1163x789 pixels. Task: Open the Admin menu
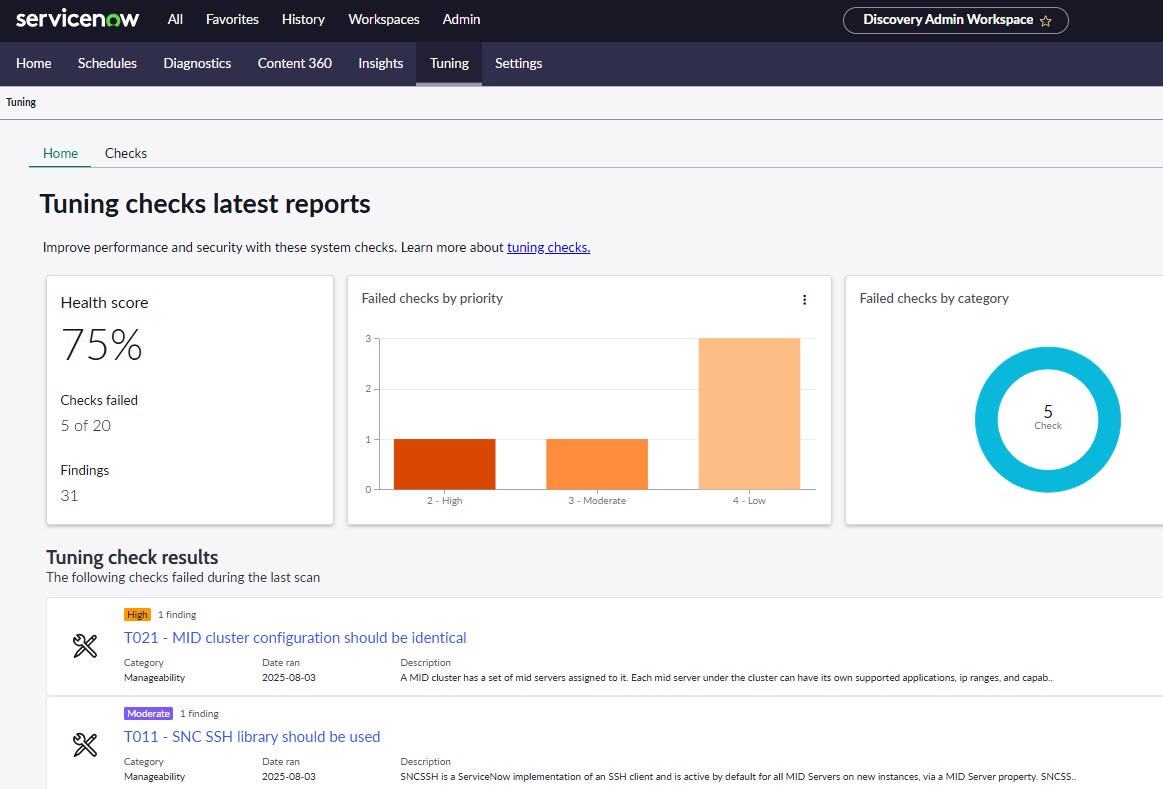[x=461, y=19]
